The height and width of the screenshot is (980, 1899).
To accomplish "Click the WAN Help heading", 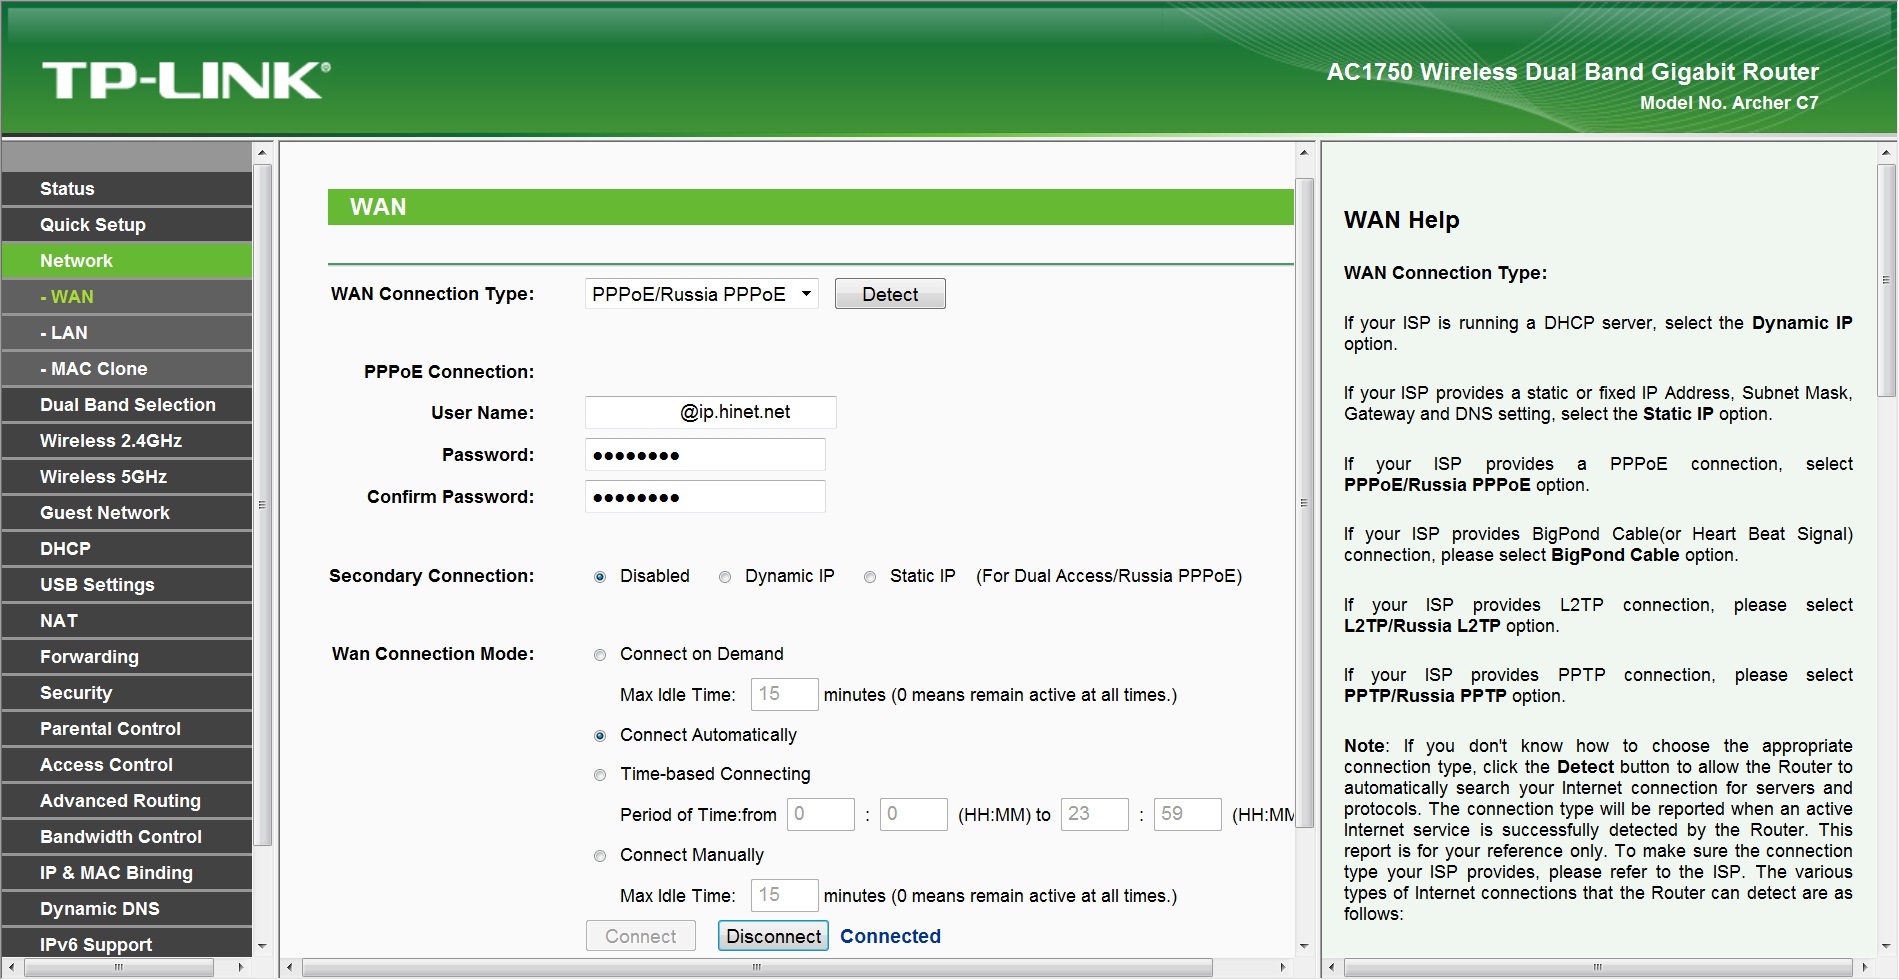I will tap(1401, 220).
